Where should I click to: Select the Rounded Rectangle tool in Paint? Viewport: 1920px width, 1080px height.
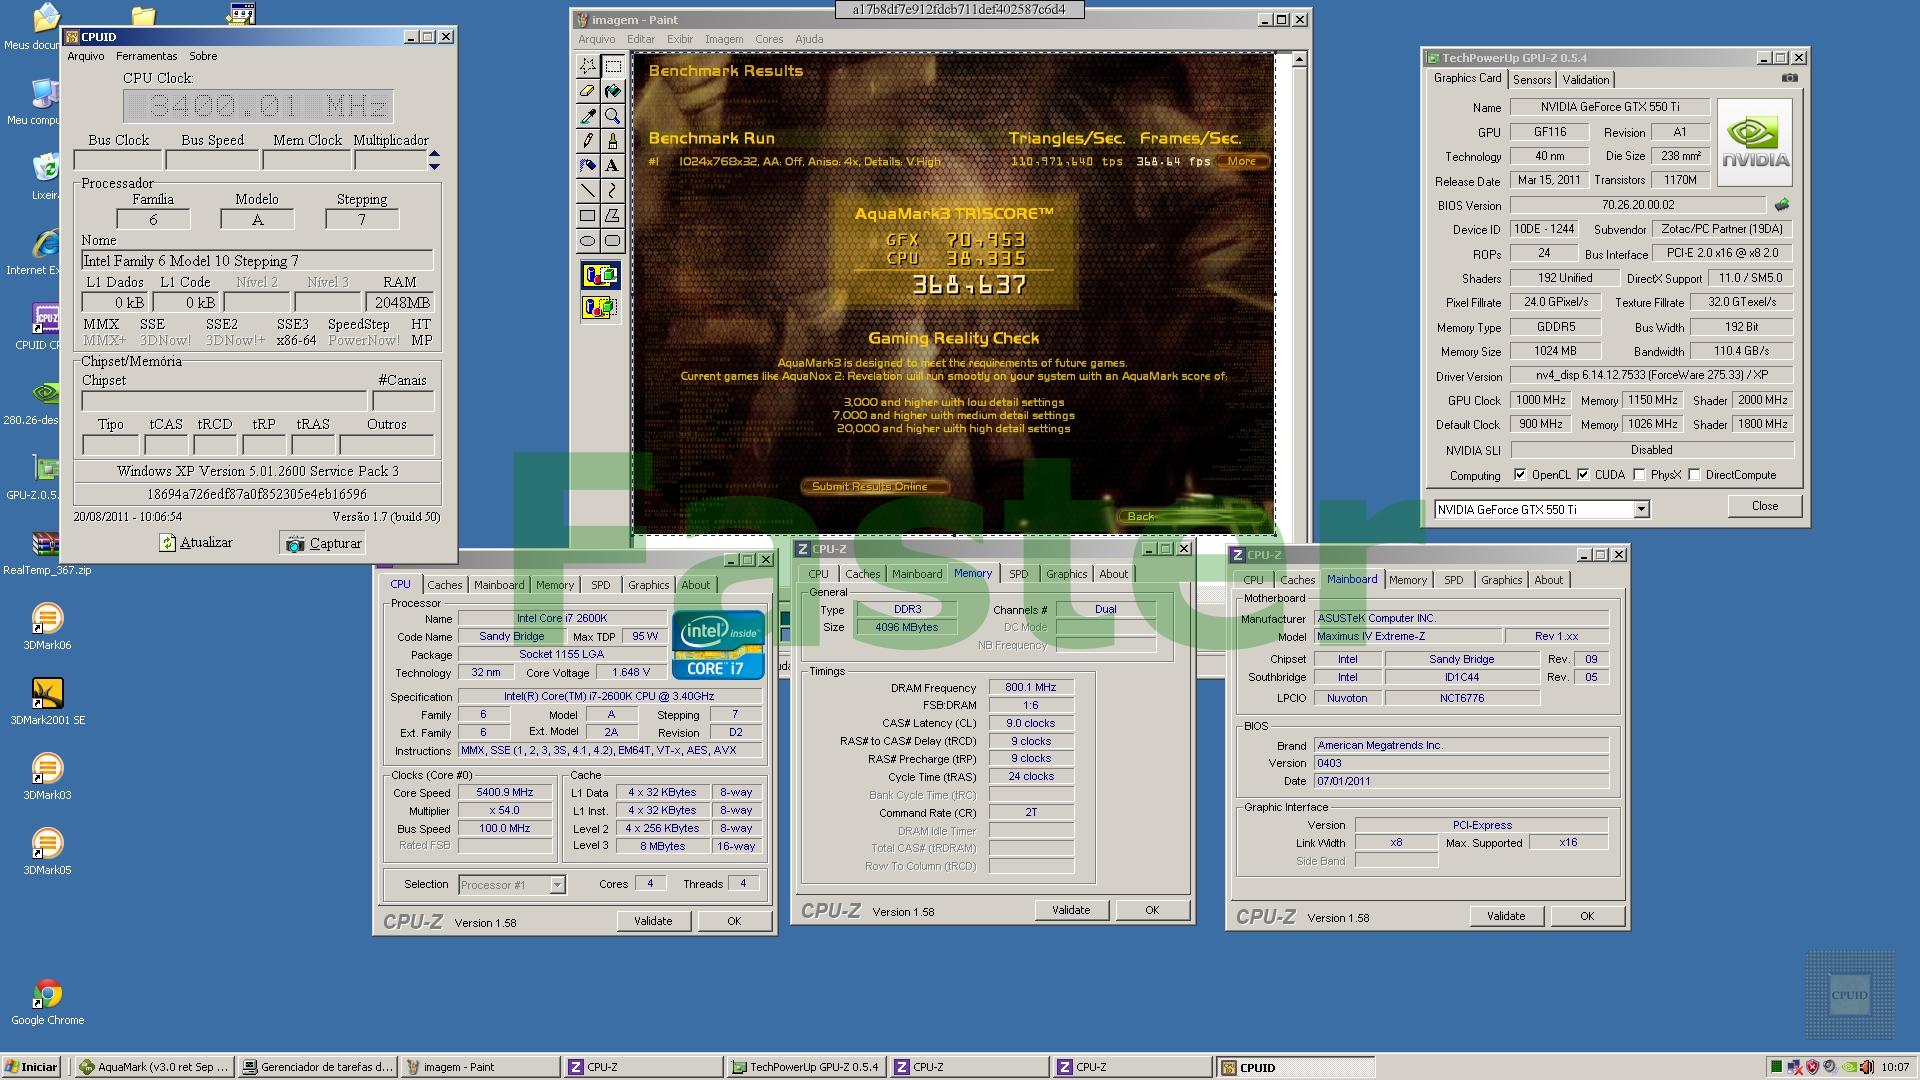tap(612, 240)
